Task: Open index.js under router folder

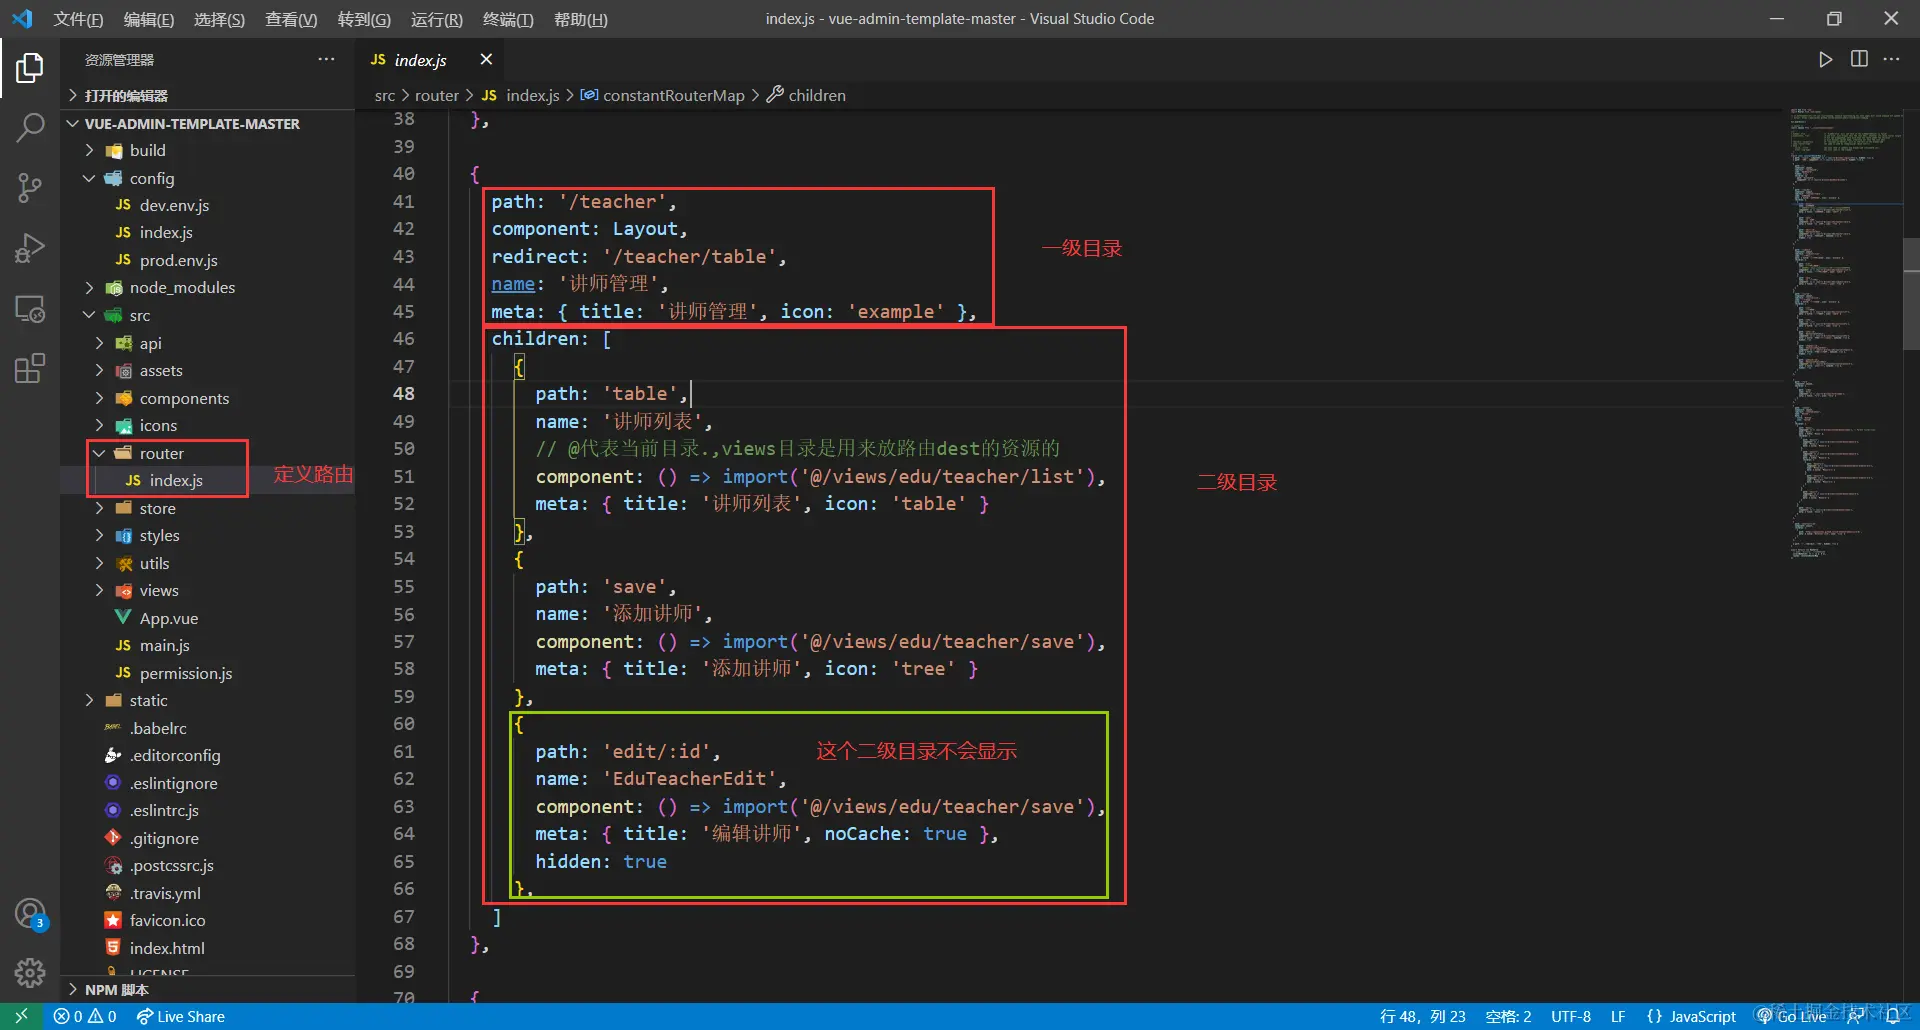Action: pos(207,480)
